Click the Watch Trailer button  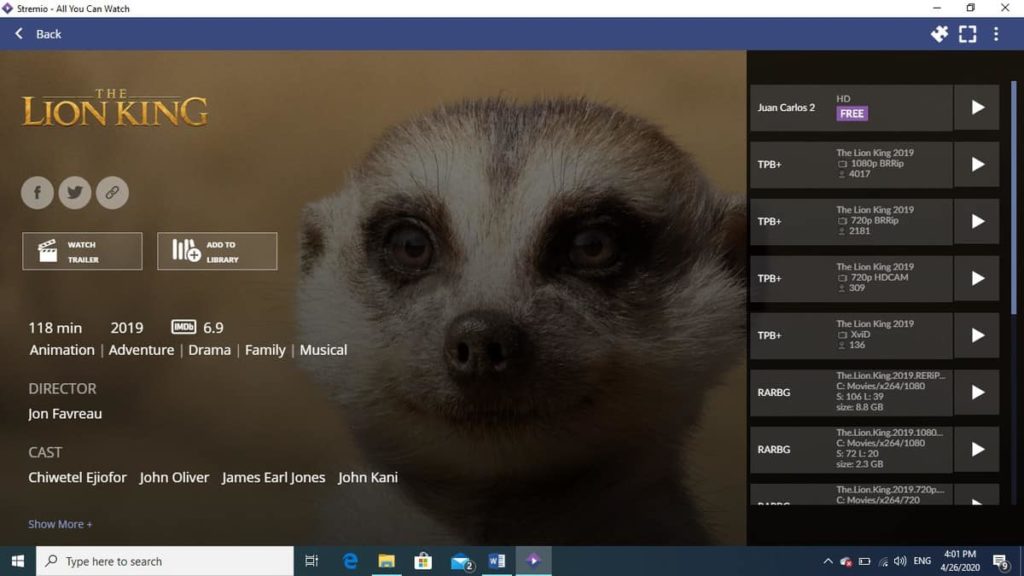point(82,251)
